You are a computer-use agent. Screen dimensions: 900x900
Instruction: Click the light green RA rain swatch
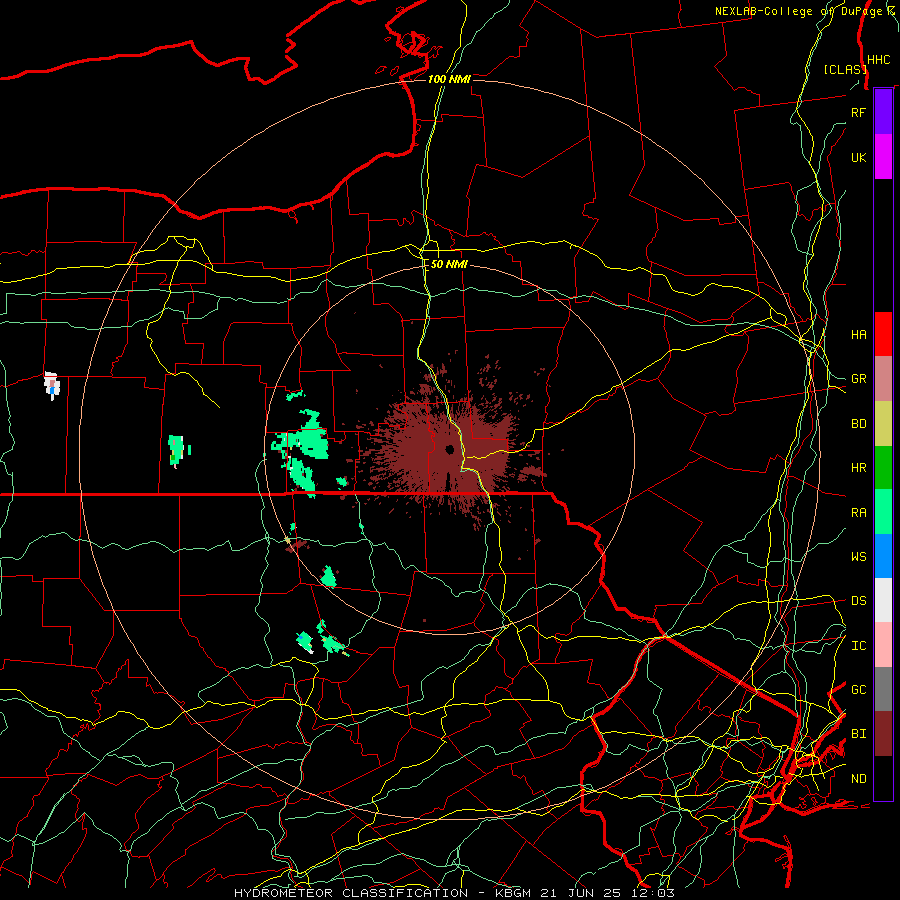pos(883,512)
